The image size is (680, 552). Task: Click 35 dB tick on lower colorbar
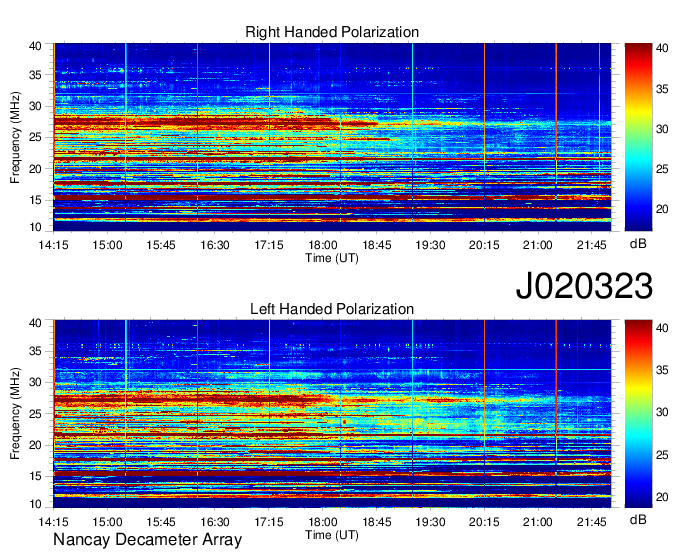tap(662, 370)
